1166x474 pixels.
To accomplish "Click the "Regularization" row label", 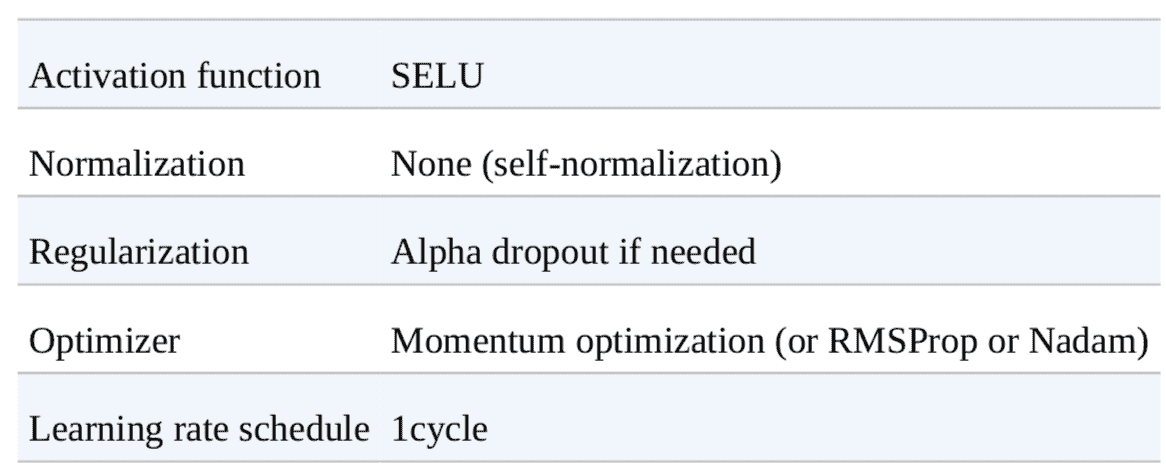I will (139, 251).
